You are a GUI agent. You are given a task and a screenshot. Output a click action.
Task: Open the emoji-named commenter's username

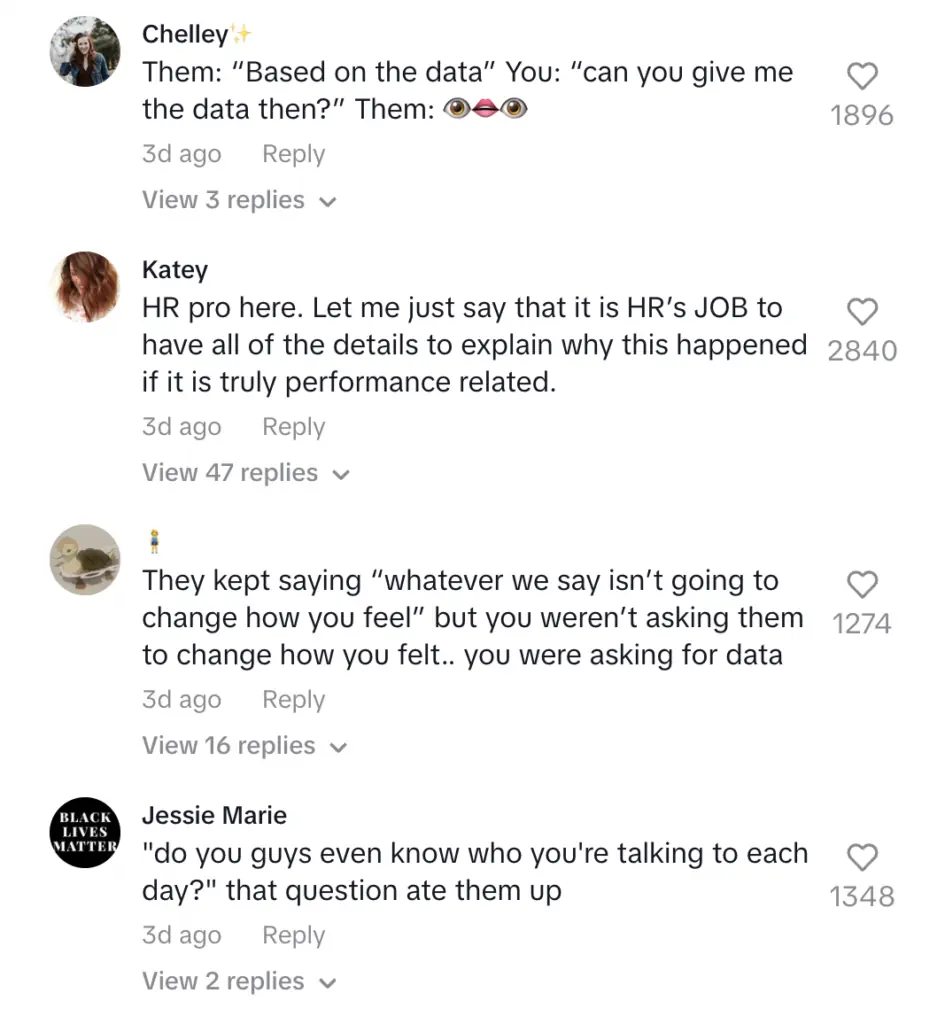154,543
